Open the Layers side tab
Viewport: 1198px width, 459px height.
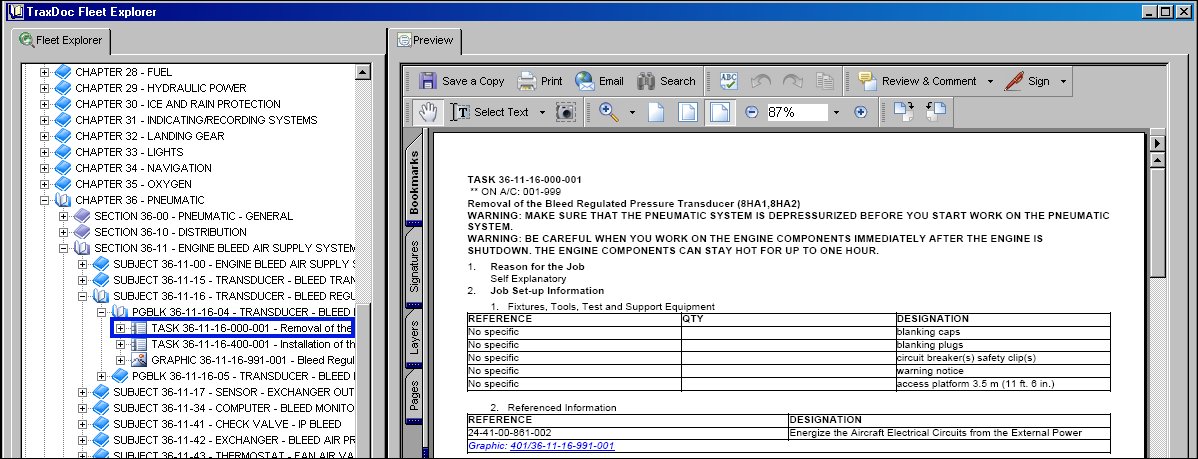[x=413, y=338]
